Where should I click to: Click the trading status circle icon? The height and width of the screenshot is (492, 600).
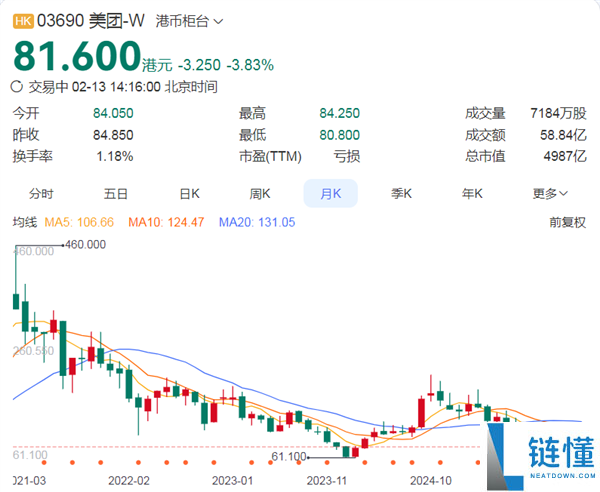(x=16, y=87)
